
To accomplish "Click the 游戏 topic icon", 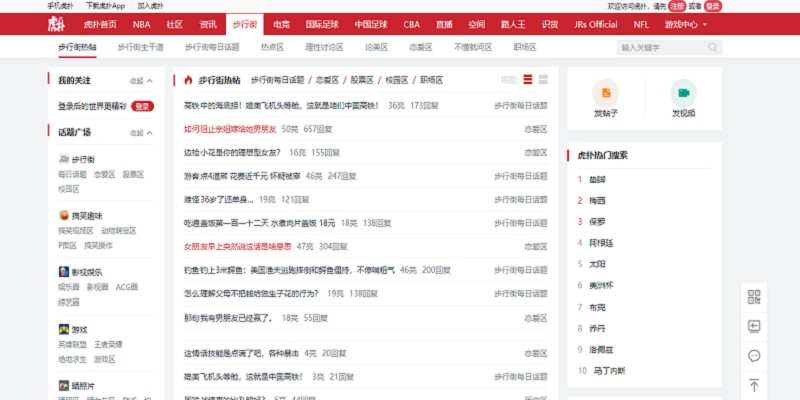I will (x=64, y=329).
